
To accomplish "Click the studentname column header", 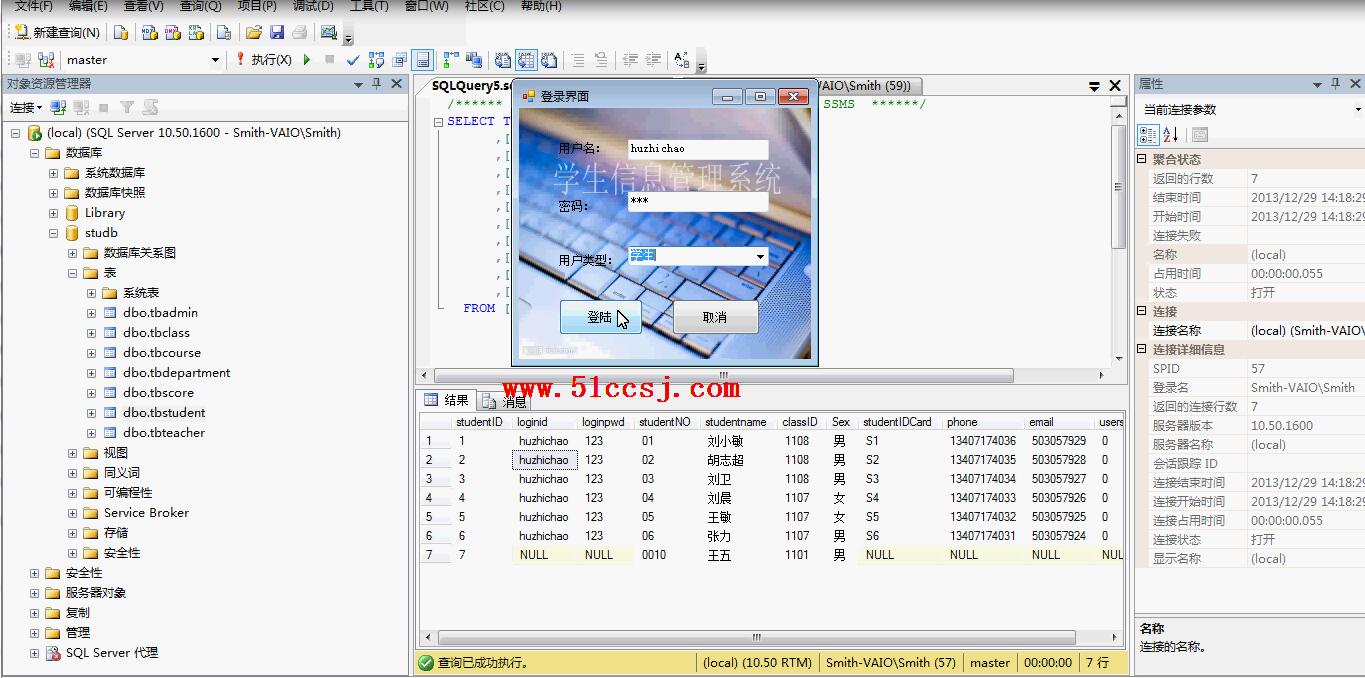I will 735,422.
